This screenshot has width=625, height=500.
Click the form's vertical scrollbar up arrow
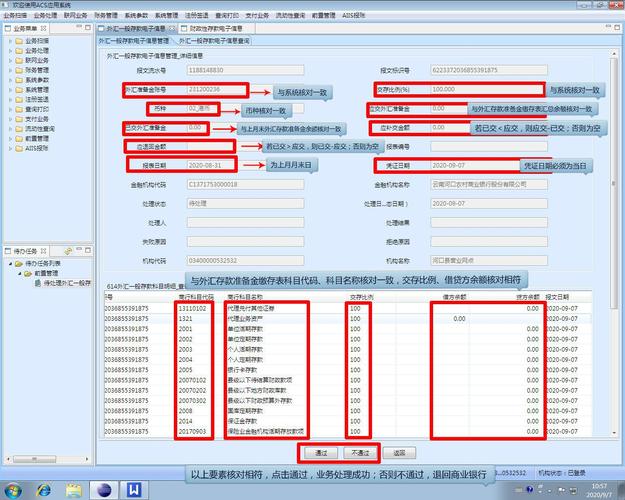coord(615,55)
